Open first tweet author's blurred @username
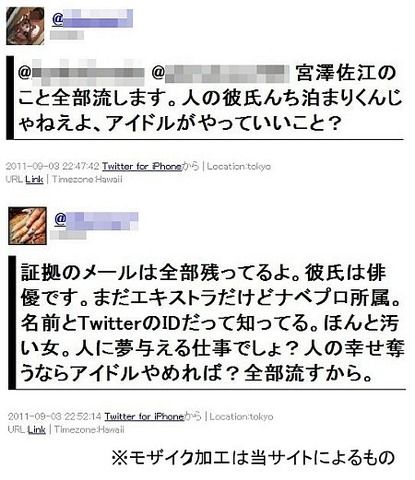This screenshot has width=415, height=480. 92,19
